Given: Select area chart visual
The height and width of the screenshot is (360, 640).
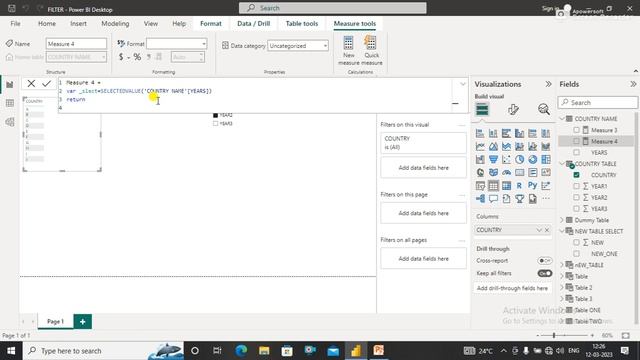Looking at the screenshot, I should tap(493, 147).
